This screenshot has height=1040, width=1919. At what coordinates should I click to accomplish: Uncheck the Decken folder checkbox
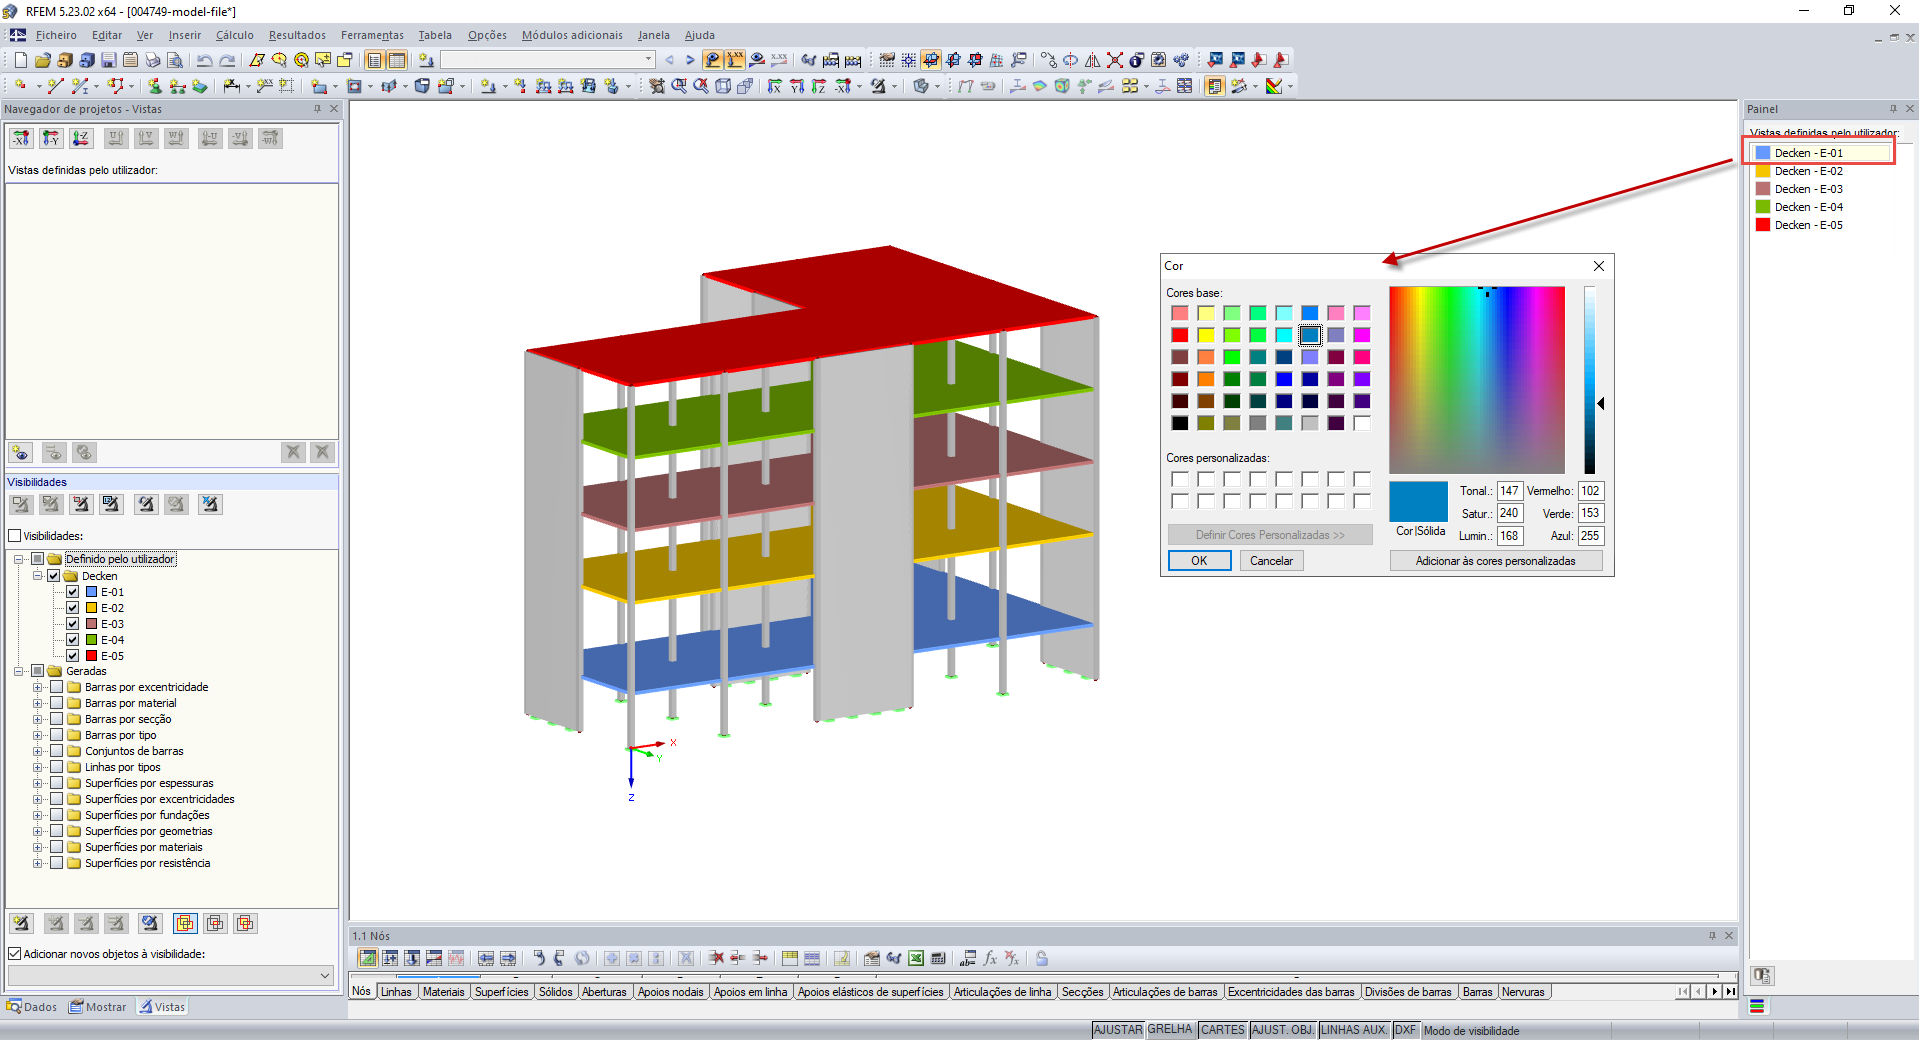(x=54, y=576)
